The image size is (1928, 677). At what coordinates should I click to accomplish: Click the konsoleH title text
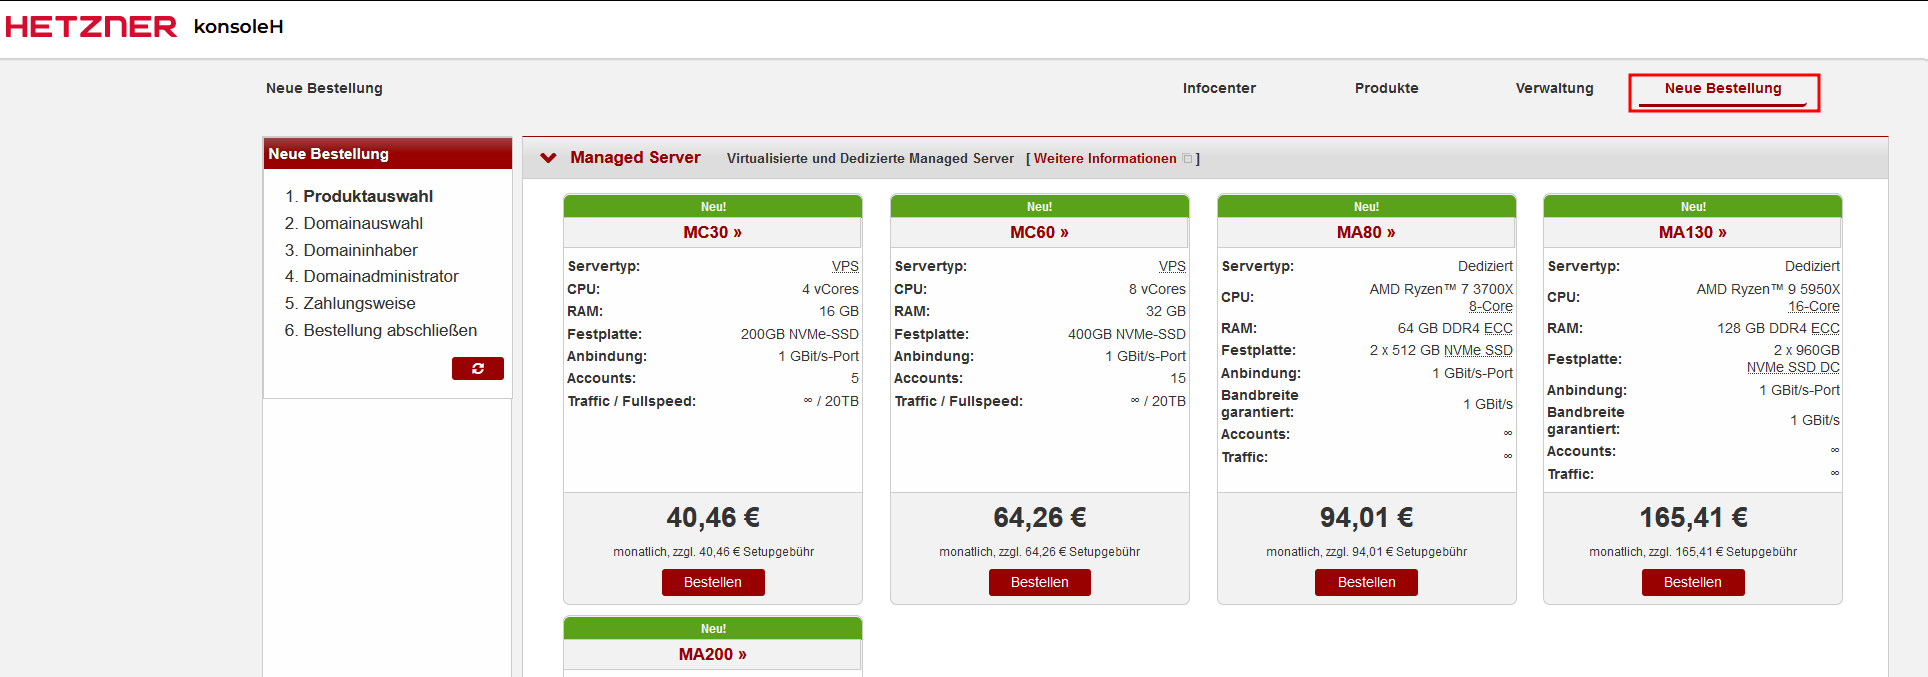click(238, 27)
